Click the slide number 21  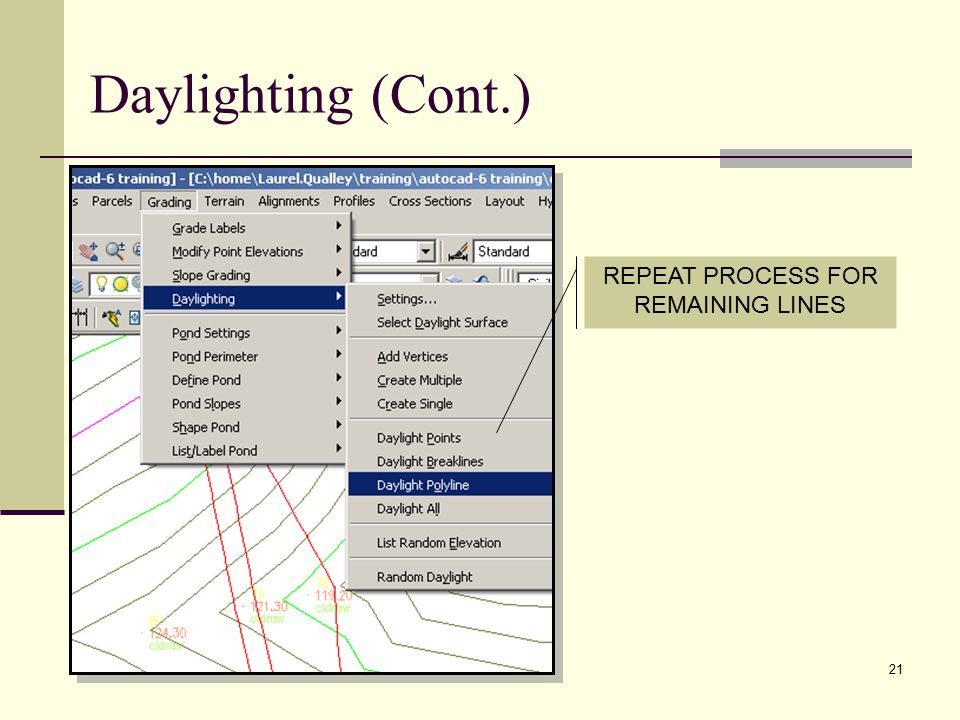(x=896, y=669)
